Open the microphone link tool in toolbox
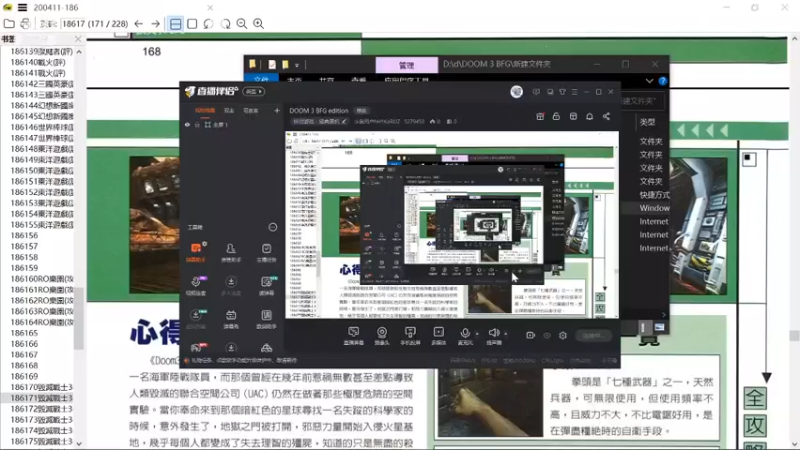Screen dimensions: 800x450 coord(195,285)
